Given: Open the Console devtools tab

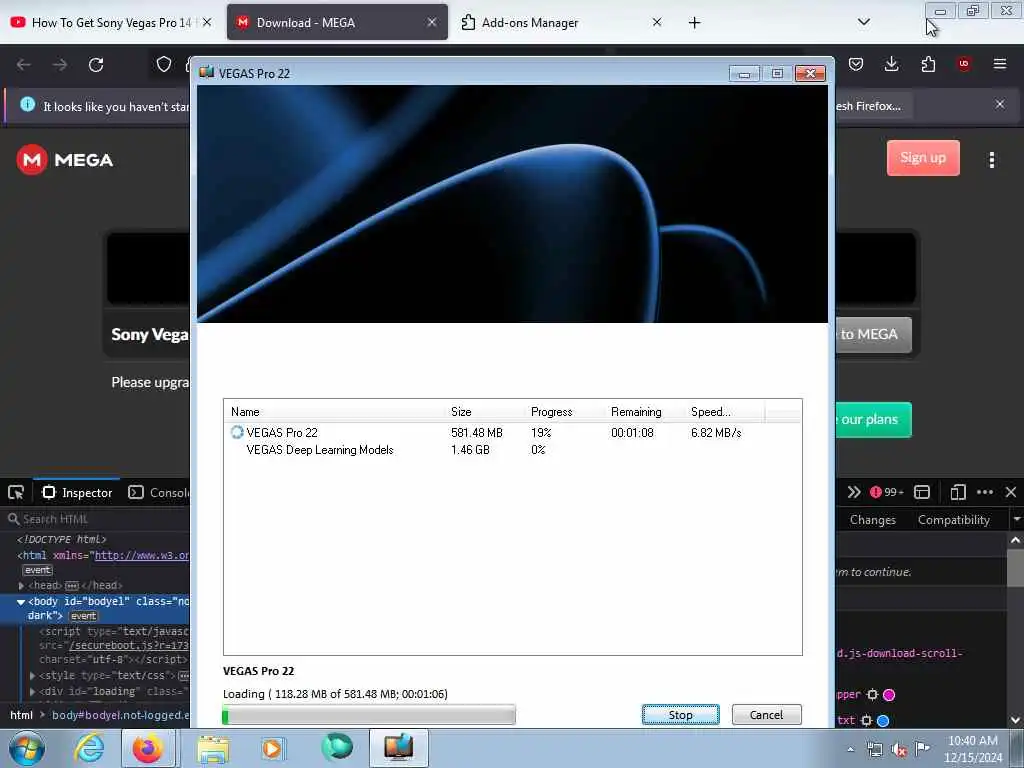Looking at the screenshot, I should tap(158, 492).
